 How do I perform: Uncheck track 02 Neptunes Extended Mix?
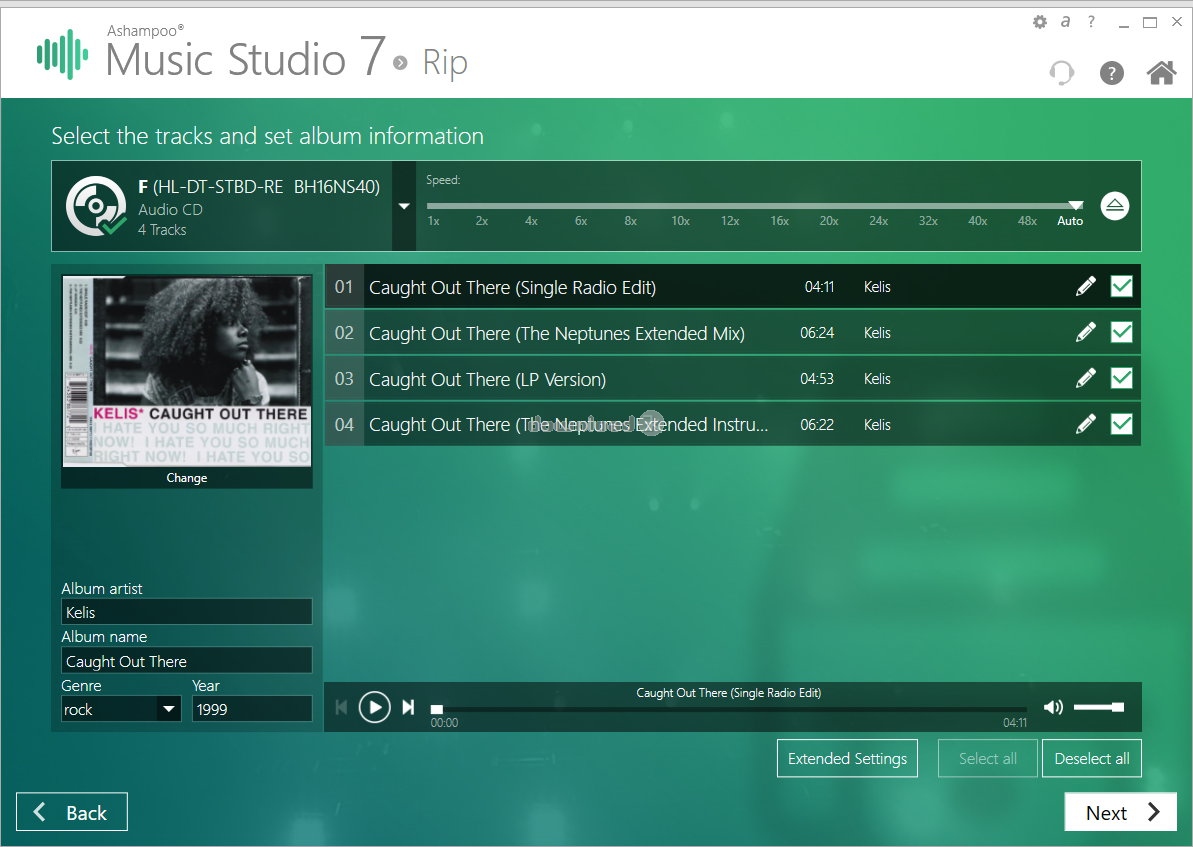1121,333
